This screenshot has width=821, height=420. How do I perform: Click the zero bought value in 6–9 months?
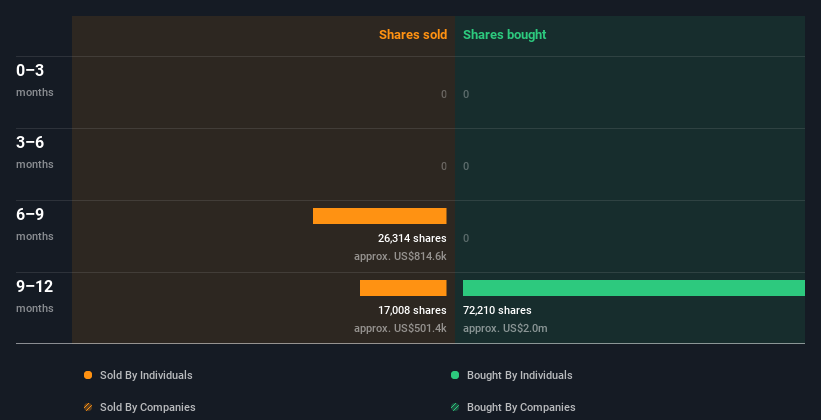coord(466,238)
